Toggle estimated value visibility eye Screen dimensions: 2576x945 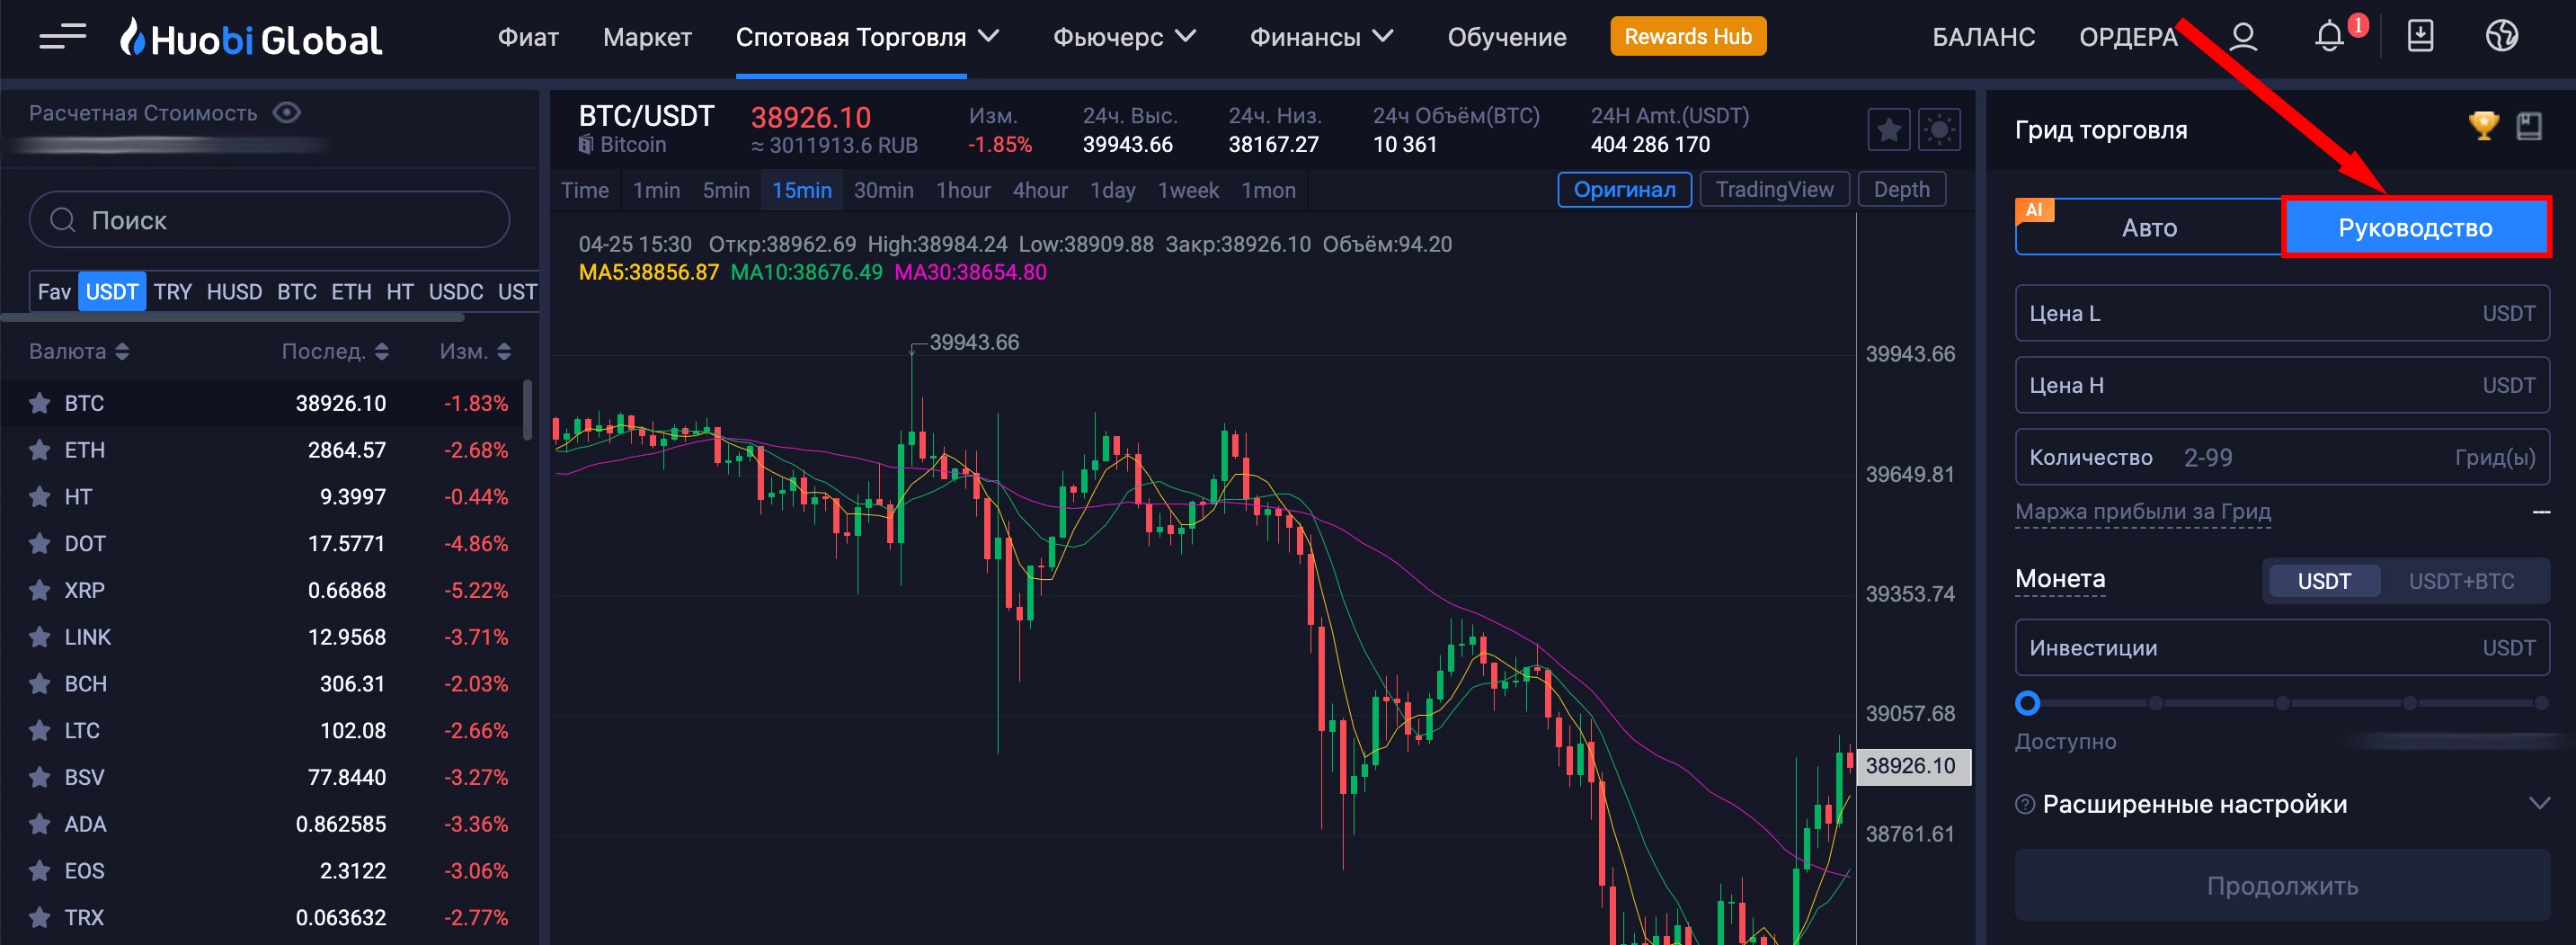(287, 113)
